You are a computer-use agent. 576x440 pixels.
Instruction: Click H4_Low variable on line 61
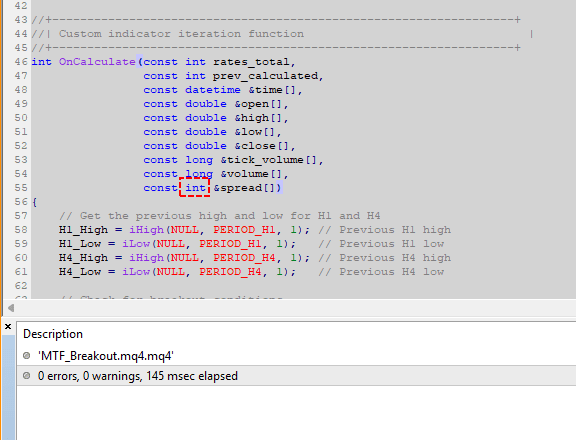coord(80,272)
